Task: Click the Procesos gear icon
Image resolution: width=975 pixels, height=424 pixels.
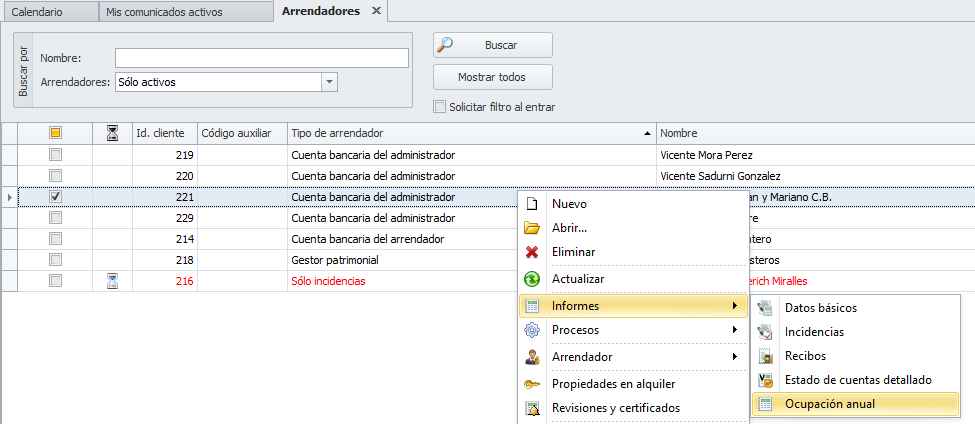Action: pyautogui.click(x=532, y=330)
